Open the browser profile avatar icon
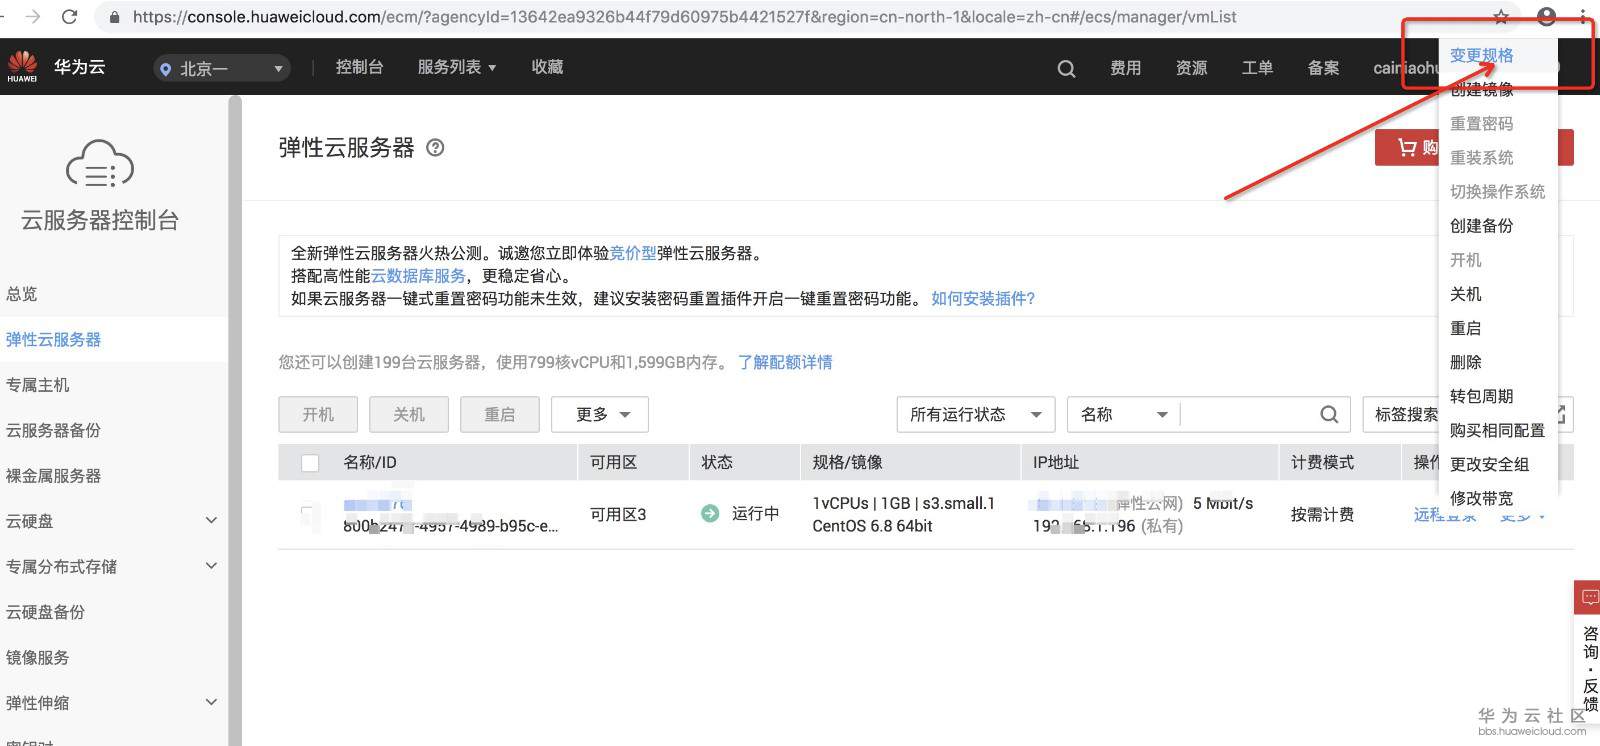Image resolution: width=1600 pixels, height=746 pixels. [x=1546, y=16]
